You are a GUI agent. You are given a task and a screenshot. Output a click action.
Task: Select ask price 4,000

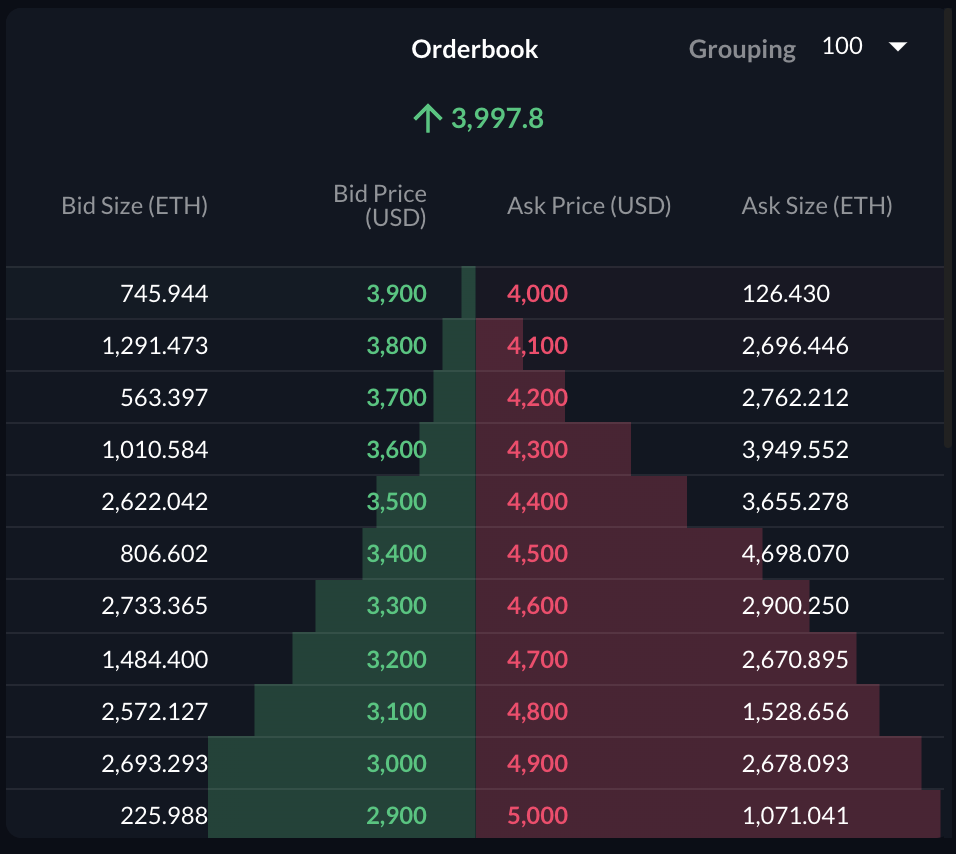(537, 294)
